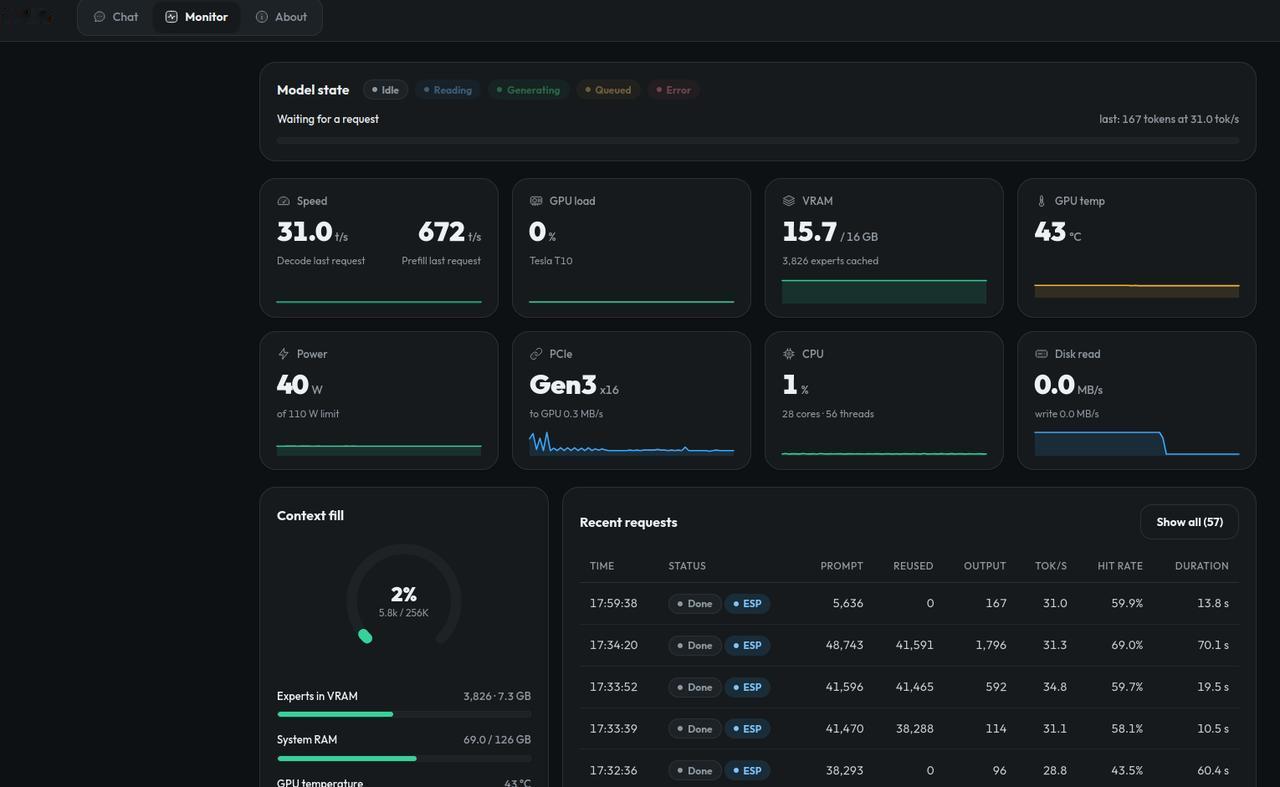The height and width of the screenshot is (787, 1280).
Task: Click the Disk read sparkline graph
Action: [x=1137, y=443]
